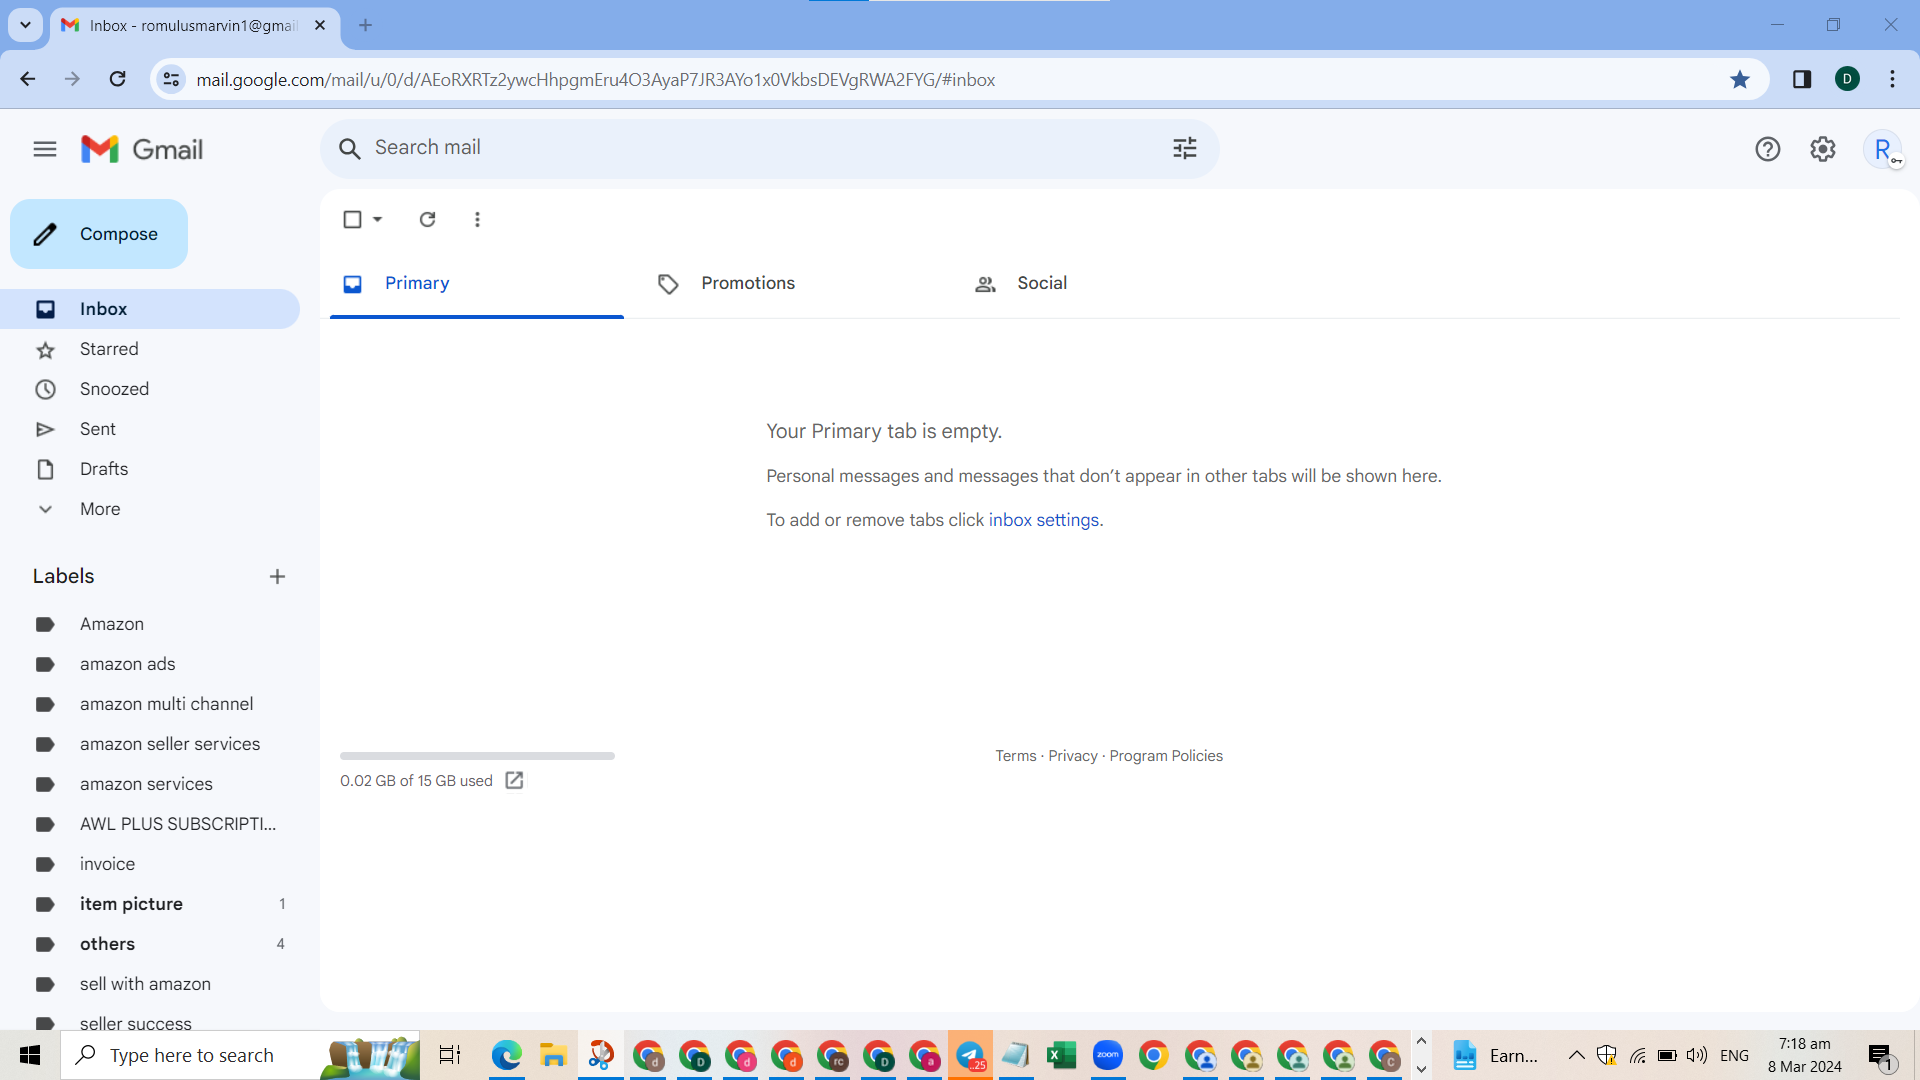
Task: Click the Program Policies link
Action: 1166,756
